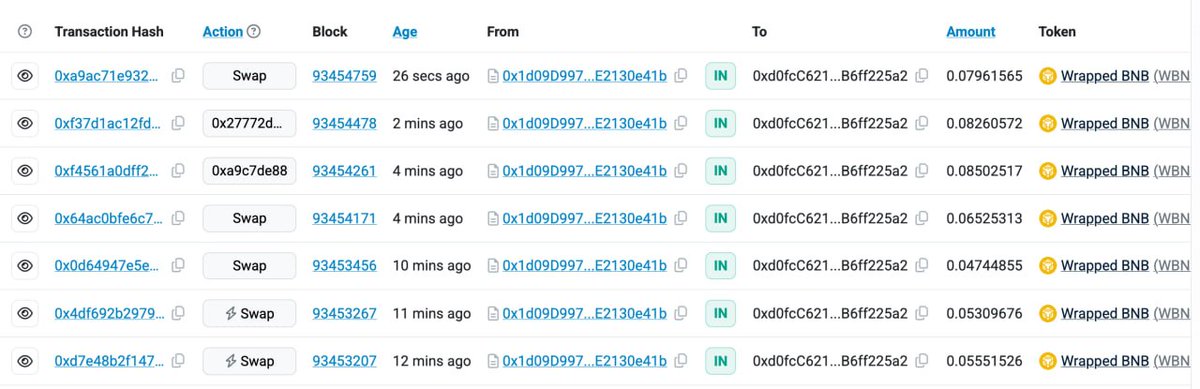The height and width of the screenshot is (389, 1200).
Task: Click Wrapped BNB token link for 0.08502517
Action: point(1105,171)
